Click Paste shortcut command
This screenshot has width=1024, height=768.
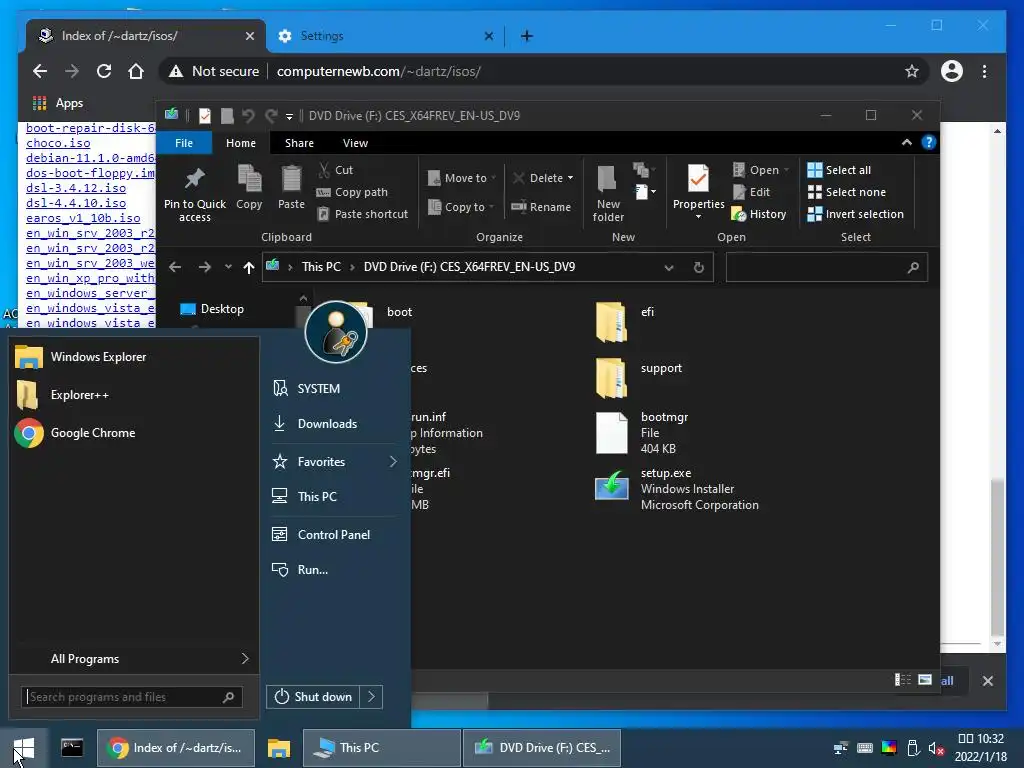click(x=362, y=214)
